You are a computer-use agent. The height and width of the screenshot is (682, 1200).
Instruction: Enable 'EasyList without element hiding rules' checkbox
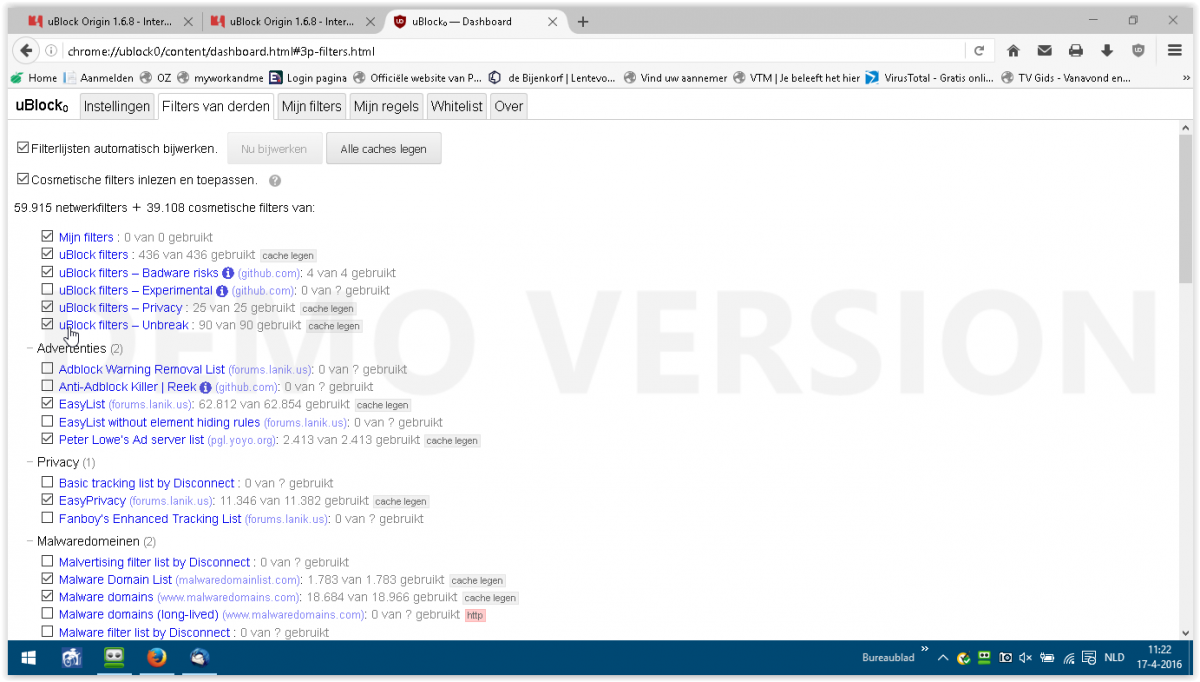(47, 422)
